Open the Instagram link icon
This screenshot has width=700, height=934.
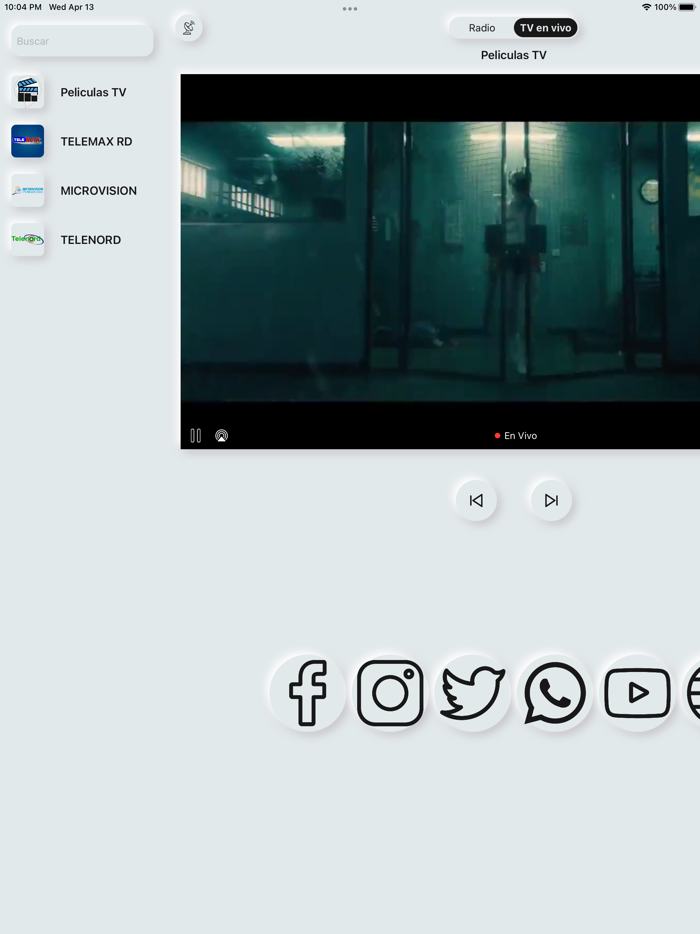coord(390,693)
